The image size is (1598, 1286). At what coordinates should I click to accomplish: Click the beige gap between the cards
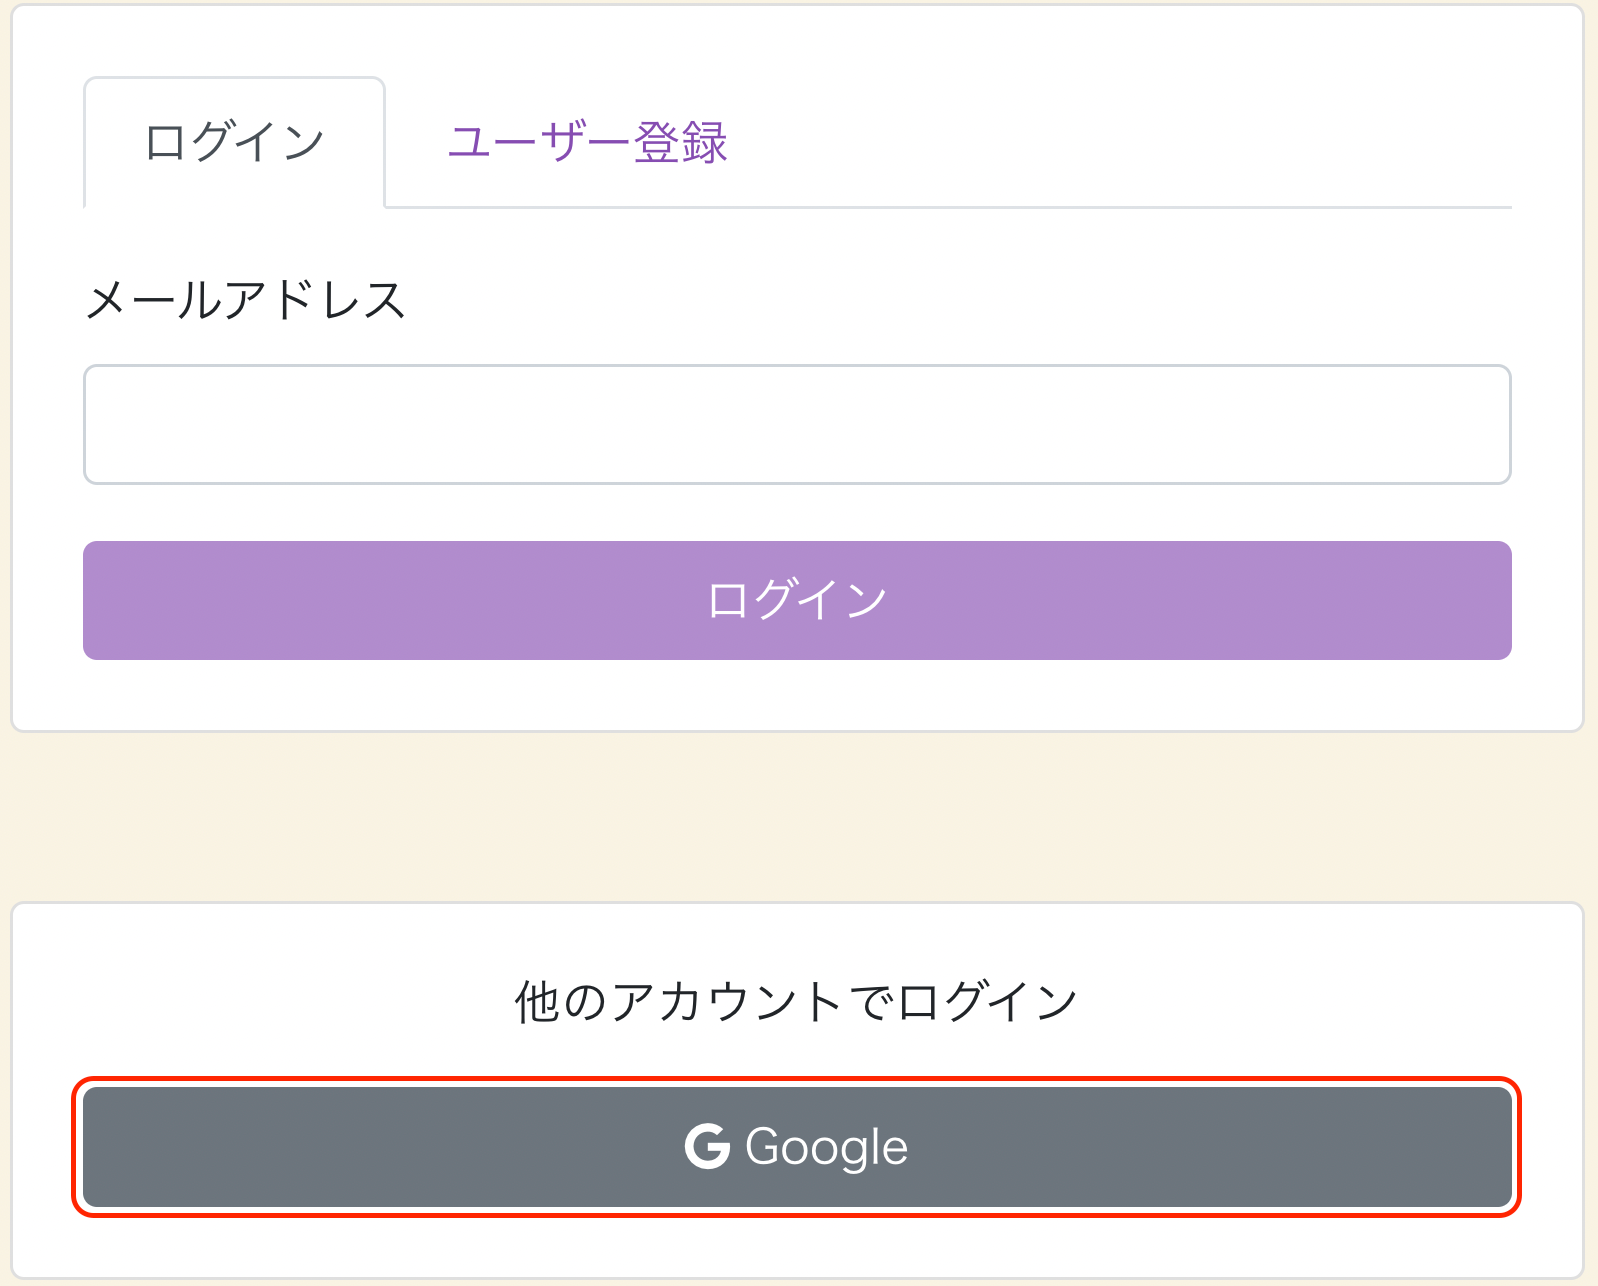click(797, 817)
